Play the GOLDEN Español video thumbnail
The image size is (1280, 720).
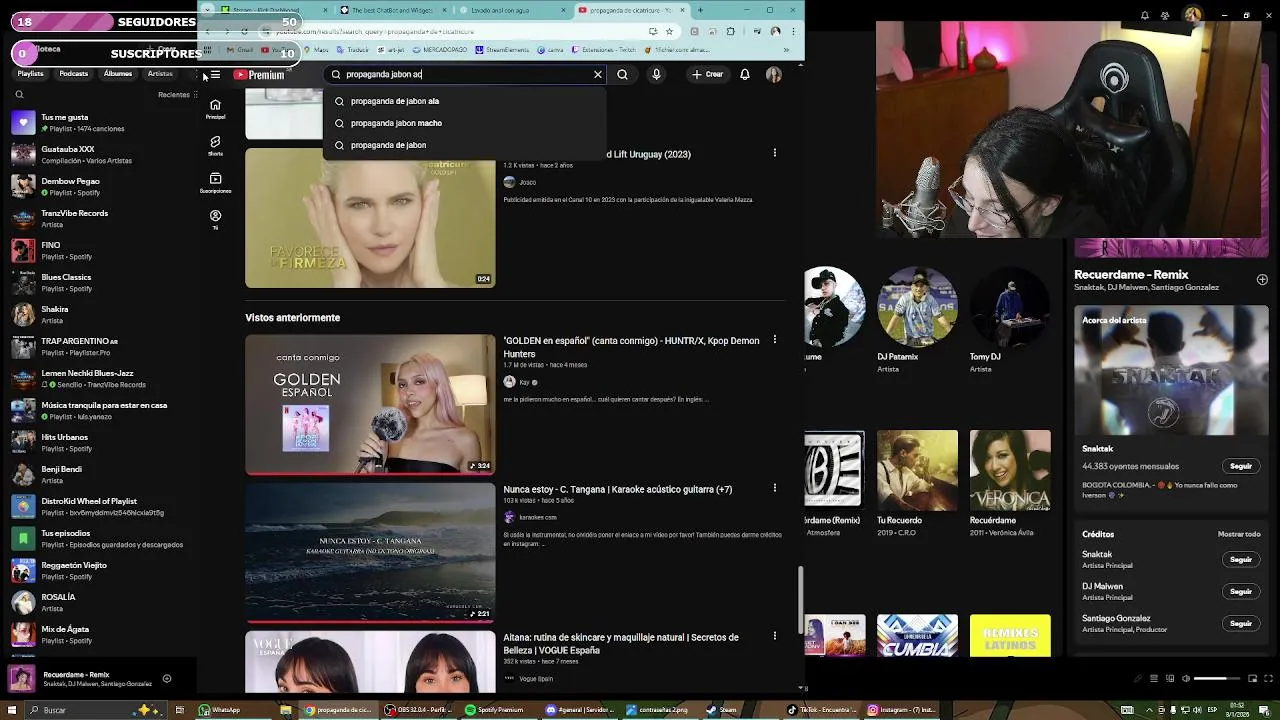pos(370,404)
